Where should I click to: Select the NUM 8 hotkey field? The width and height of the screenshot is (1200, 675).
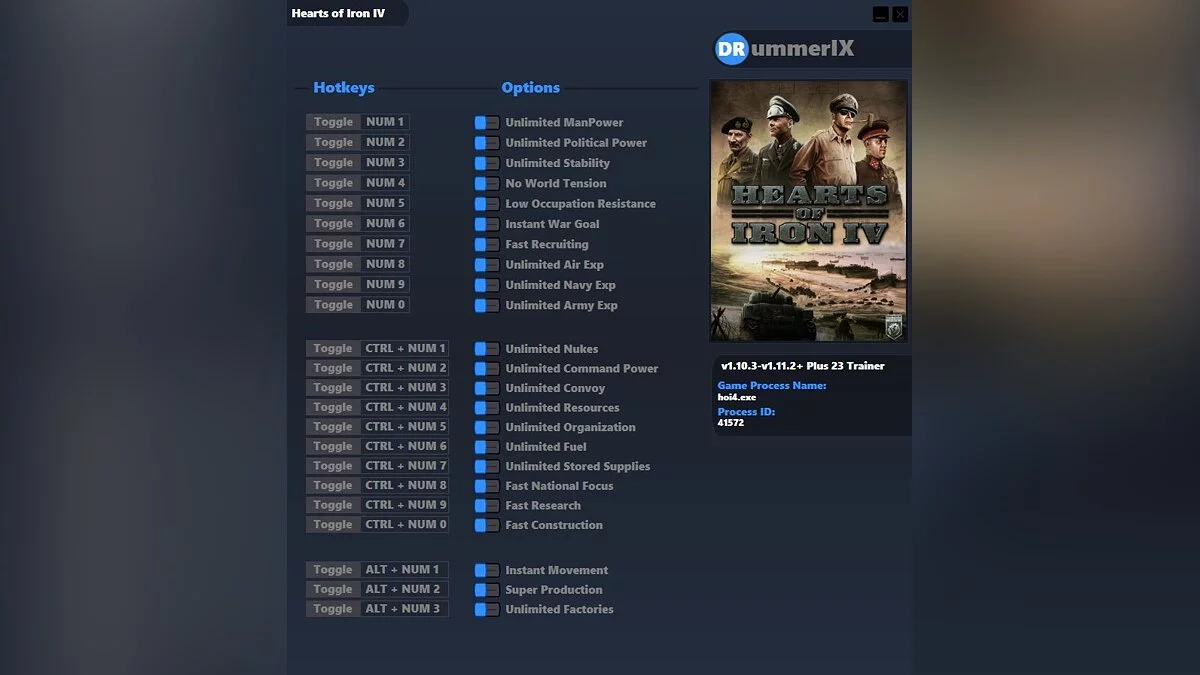point(386,264)
